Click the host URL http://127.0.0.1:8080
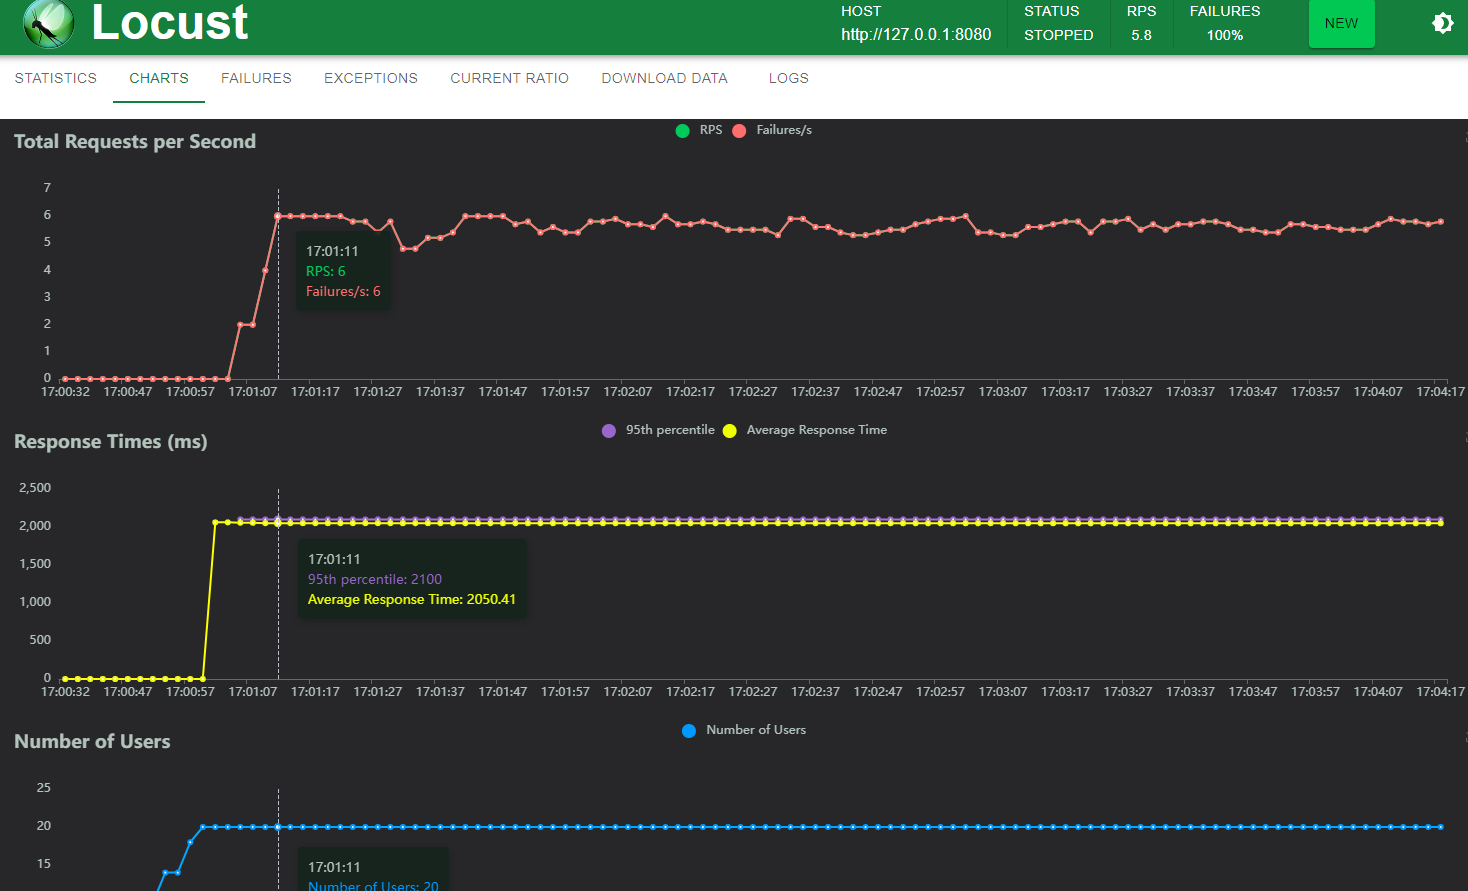 (x=916, y=34)
